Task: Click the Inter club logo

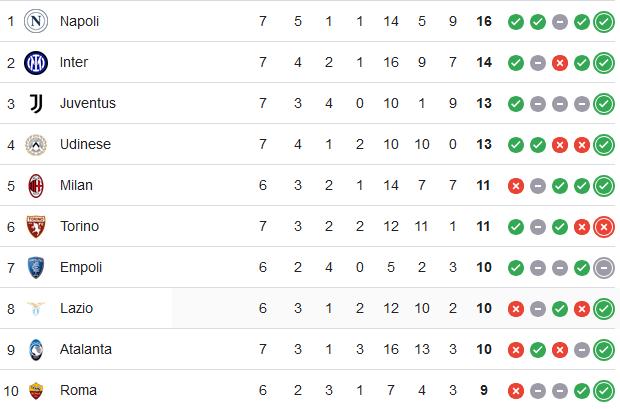Action: click(36, 62)
